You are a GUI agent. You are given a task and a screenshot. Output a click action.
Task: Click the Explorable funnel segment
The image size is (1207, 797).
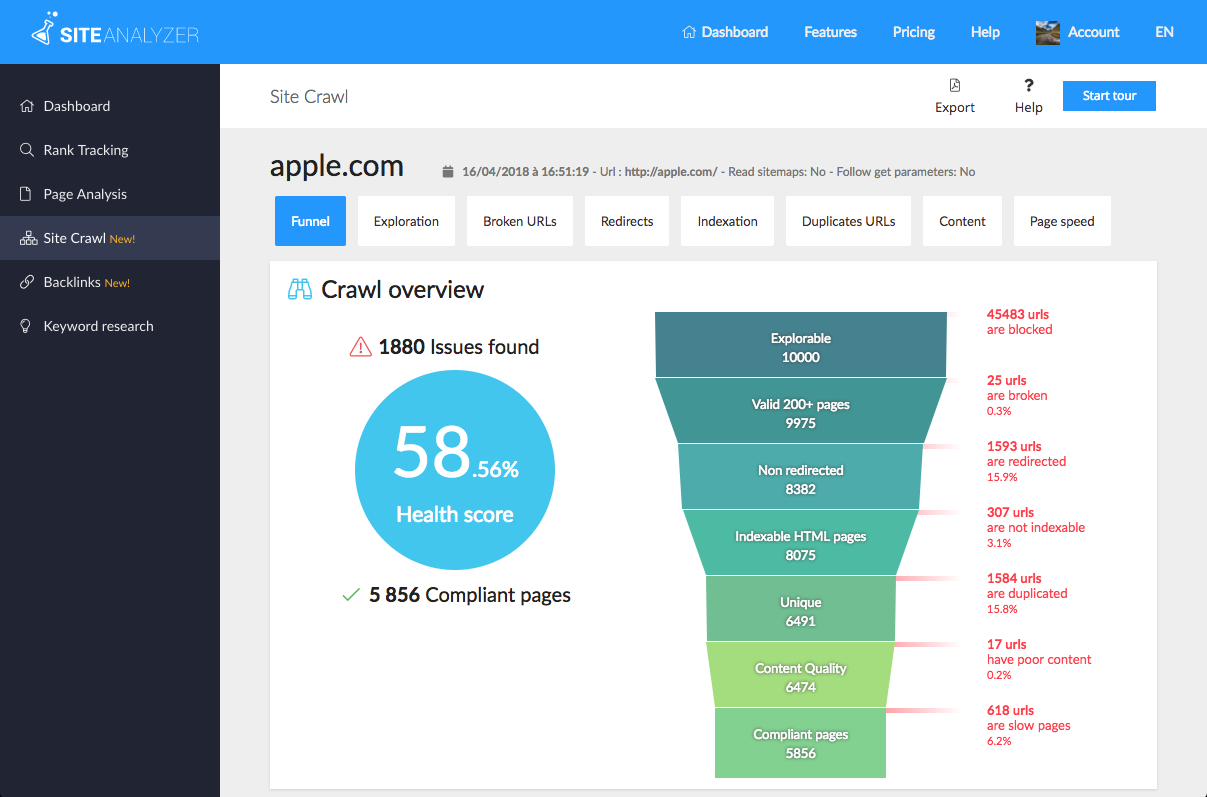click(x=800, y=346)
